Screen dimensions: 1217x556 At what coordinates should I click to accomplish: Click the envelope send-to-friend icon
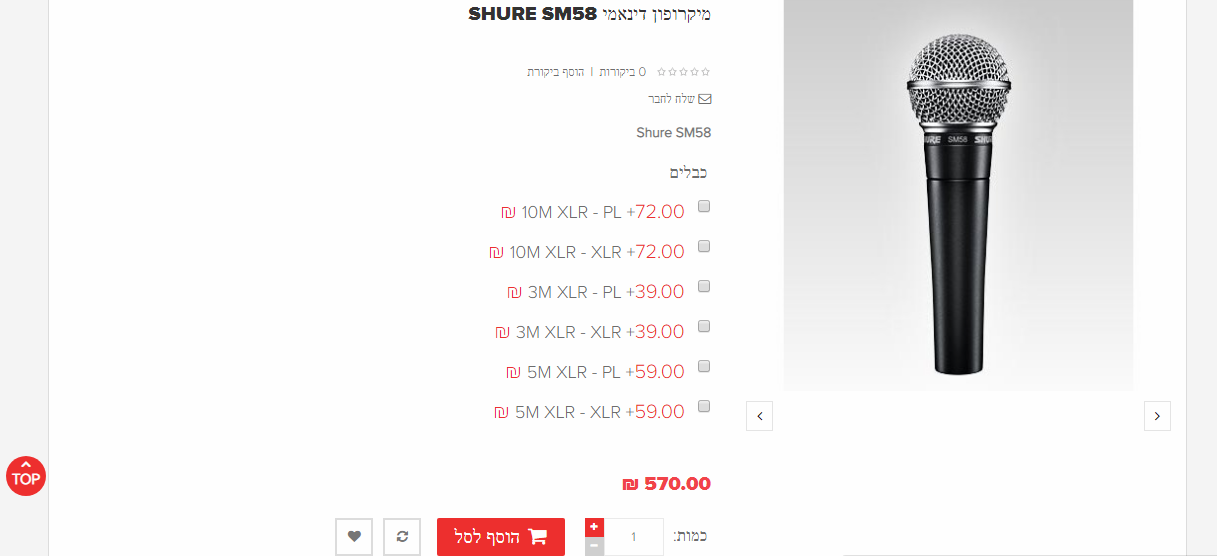tap(705, 99)
